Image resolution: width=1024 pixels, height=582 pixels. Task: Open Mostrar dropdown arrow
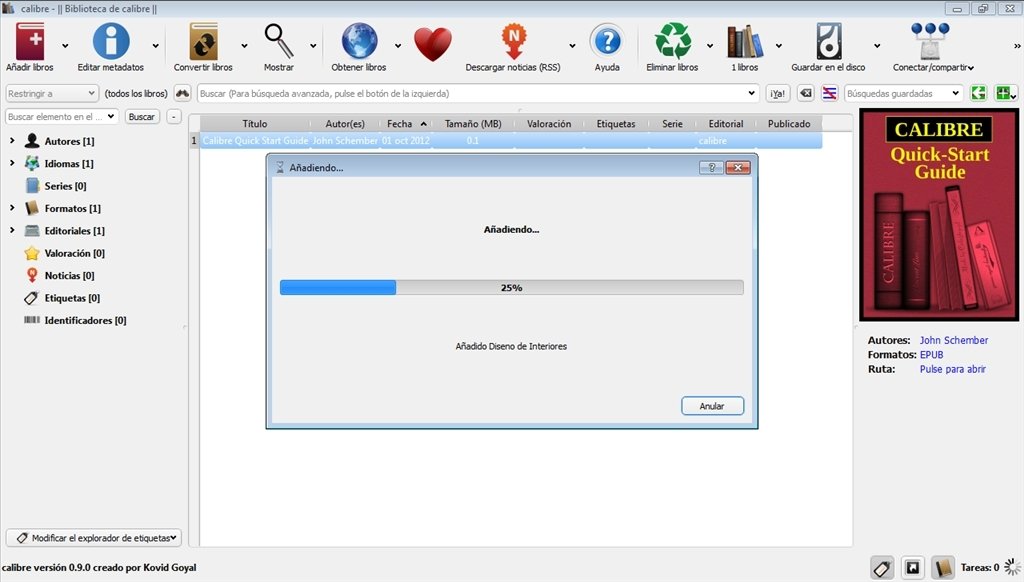[x=313, y=46]
